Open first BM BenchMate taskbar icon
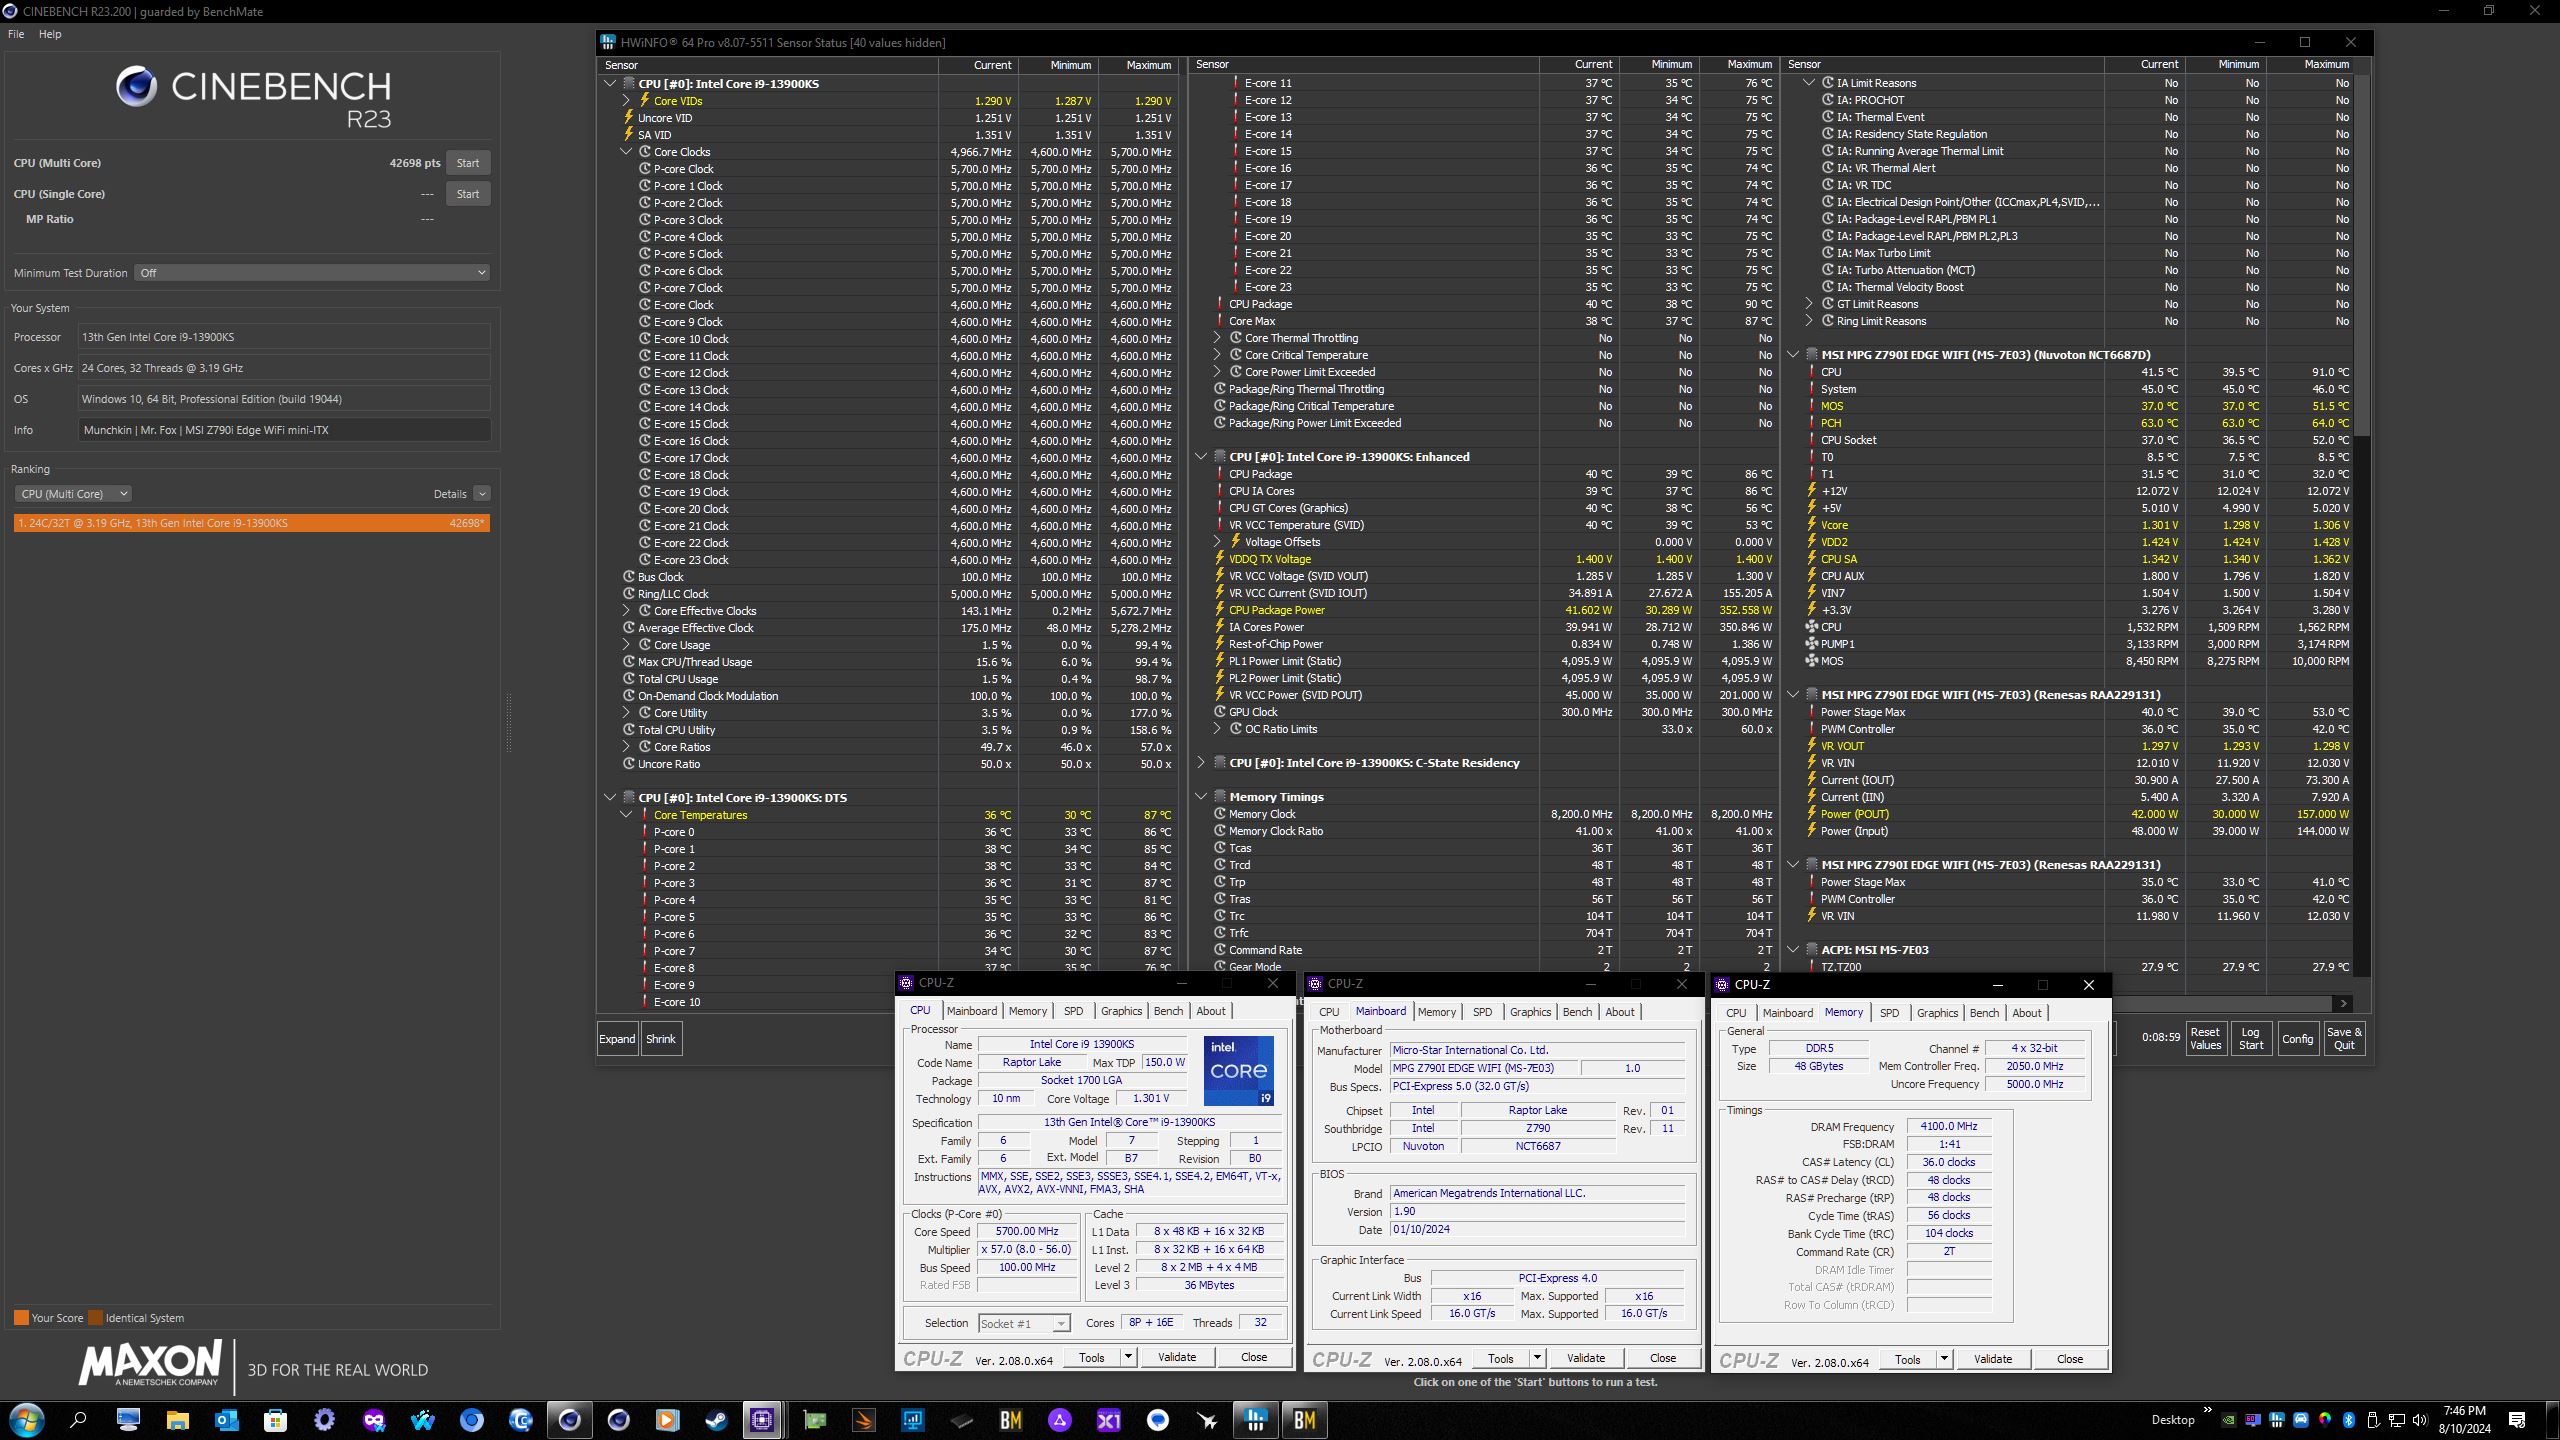The width and height of the screenshot is (2560, 1440). 1011,1420
